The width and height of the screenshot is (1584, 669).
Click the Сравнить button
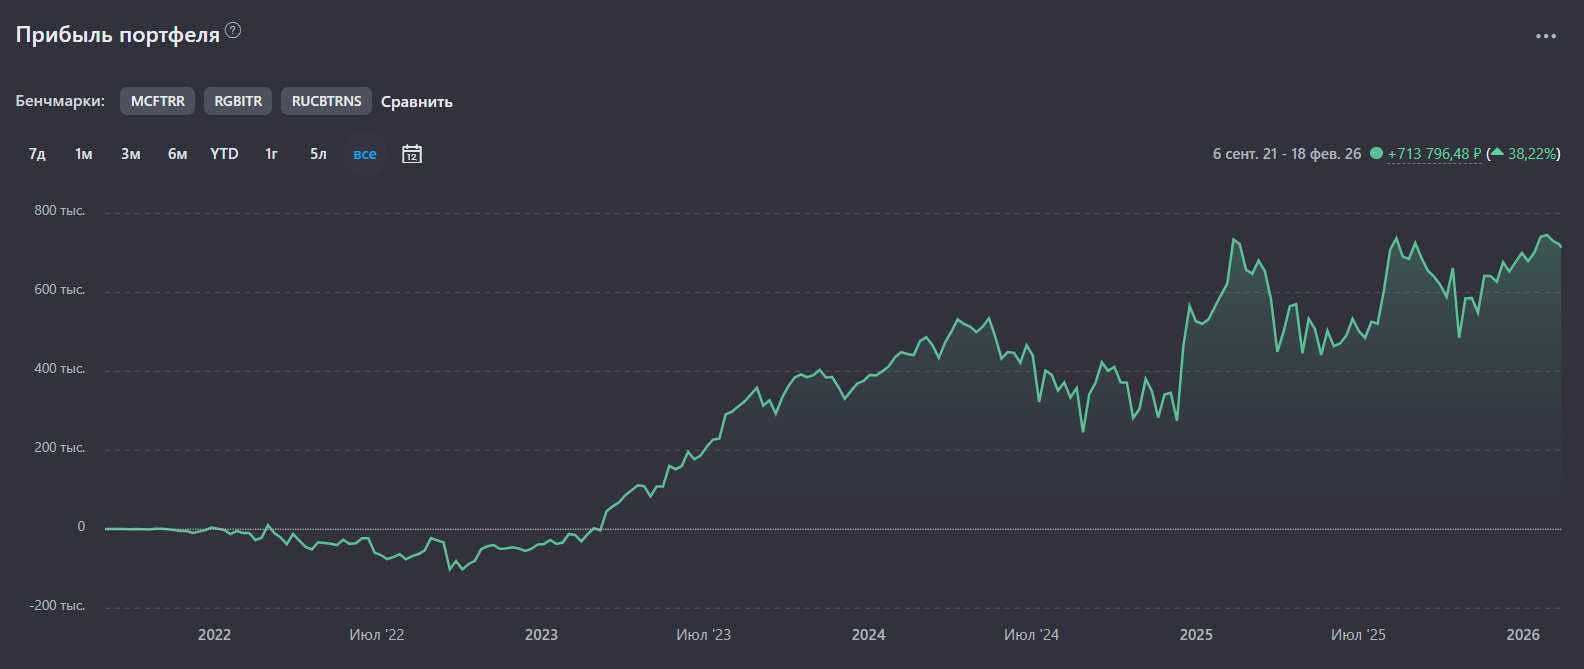417,102
